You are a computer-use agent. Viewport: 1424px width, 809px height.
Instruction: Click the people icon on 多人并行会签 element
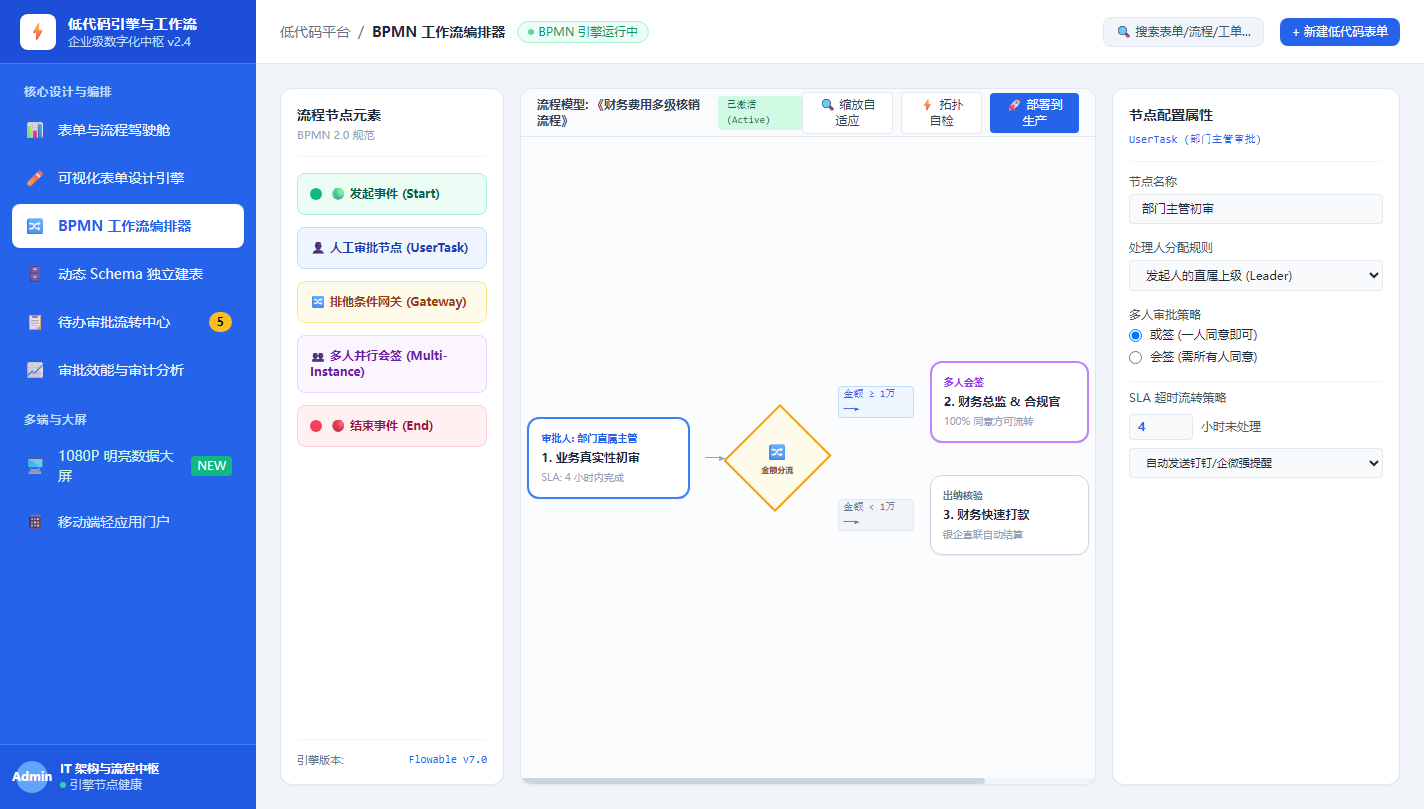318,356
